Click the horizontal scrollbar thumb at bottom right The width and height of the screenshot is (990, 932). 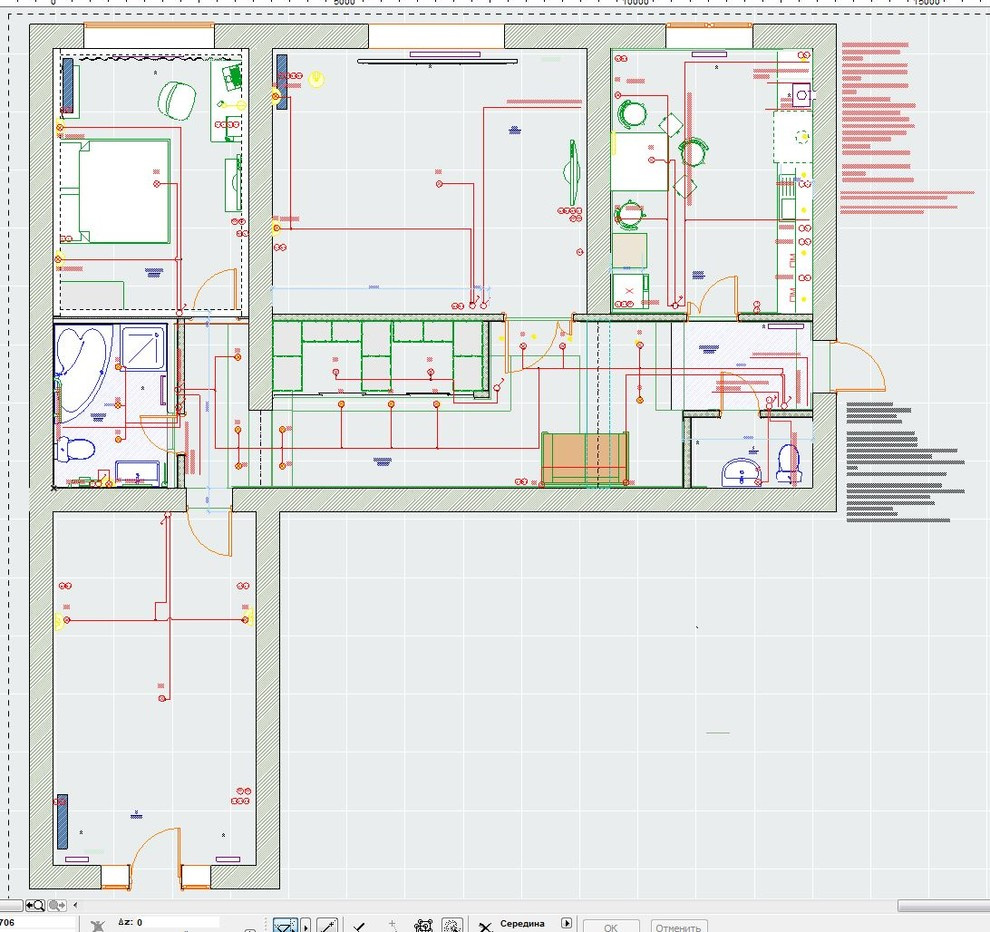[942, 906]
